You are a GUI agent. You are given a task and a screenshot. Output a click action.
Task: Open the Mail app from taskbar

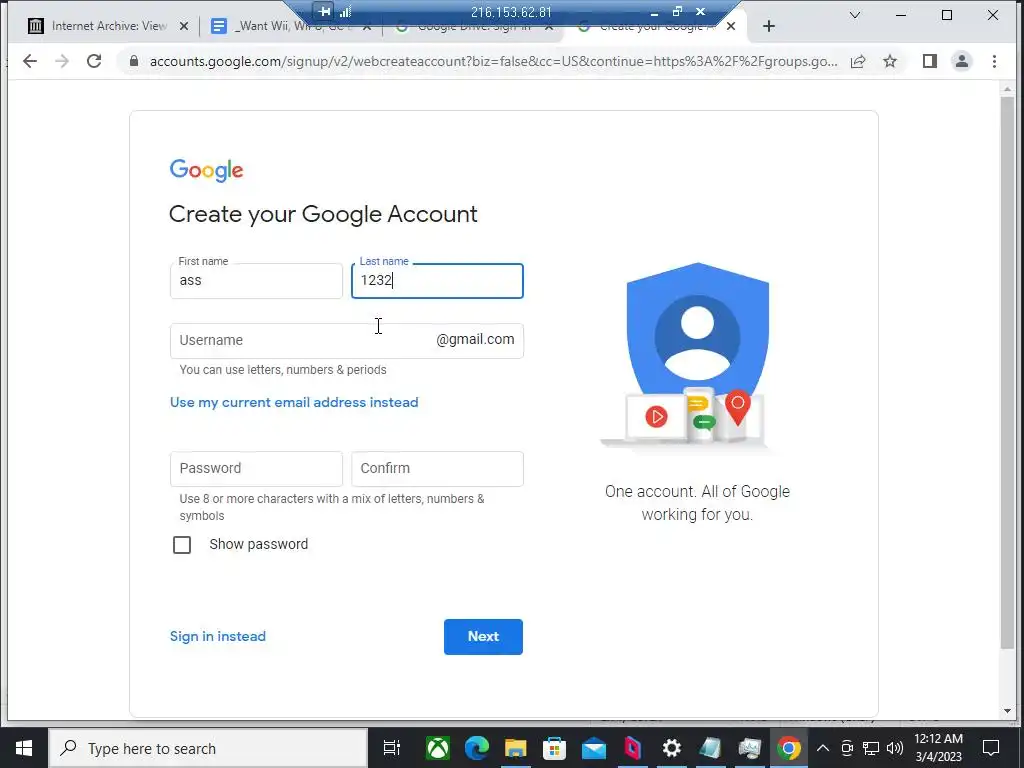click(594, 748)
